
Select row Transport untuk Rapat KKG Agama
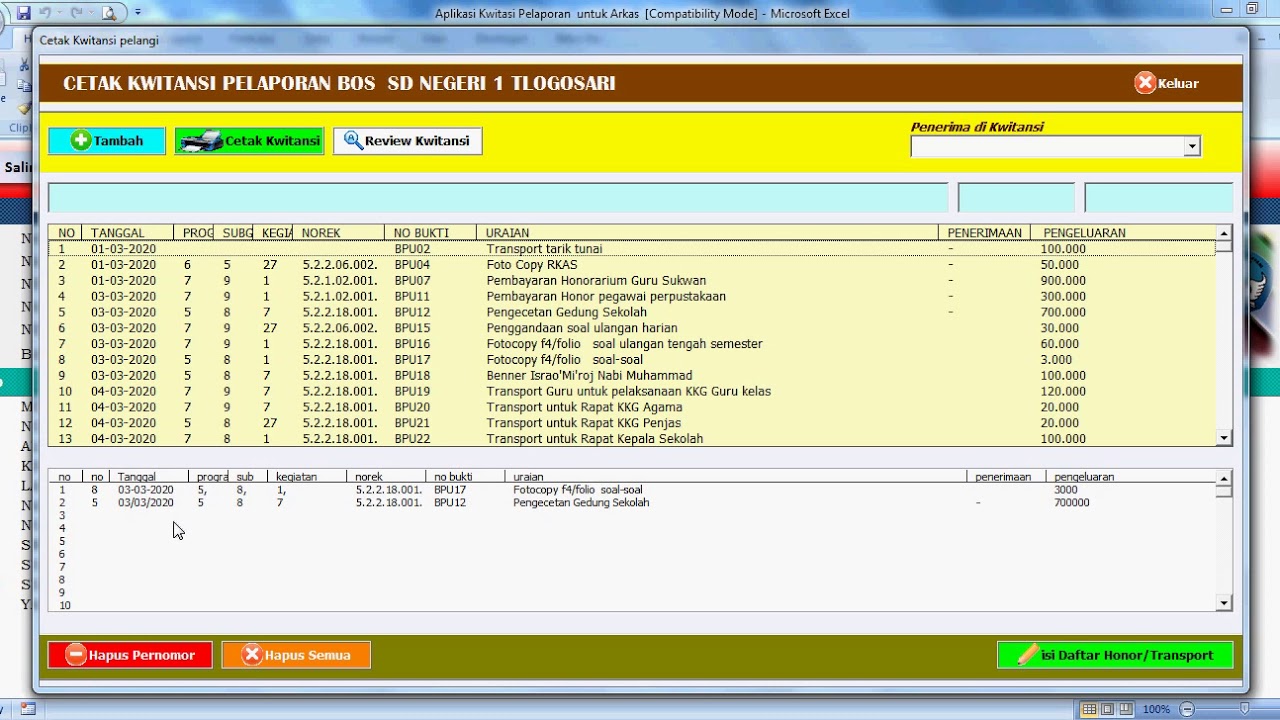(632, 407)
